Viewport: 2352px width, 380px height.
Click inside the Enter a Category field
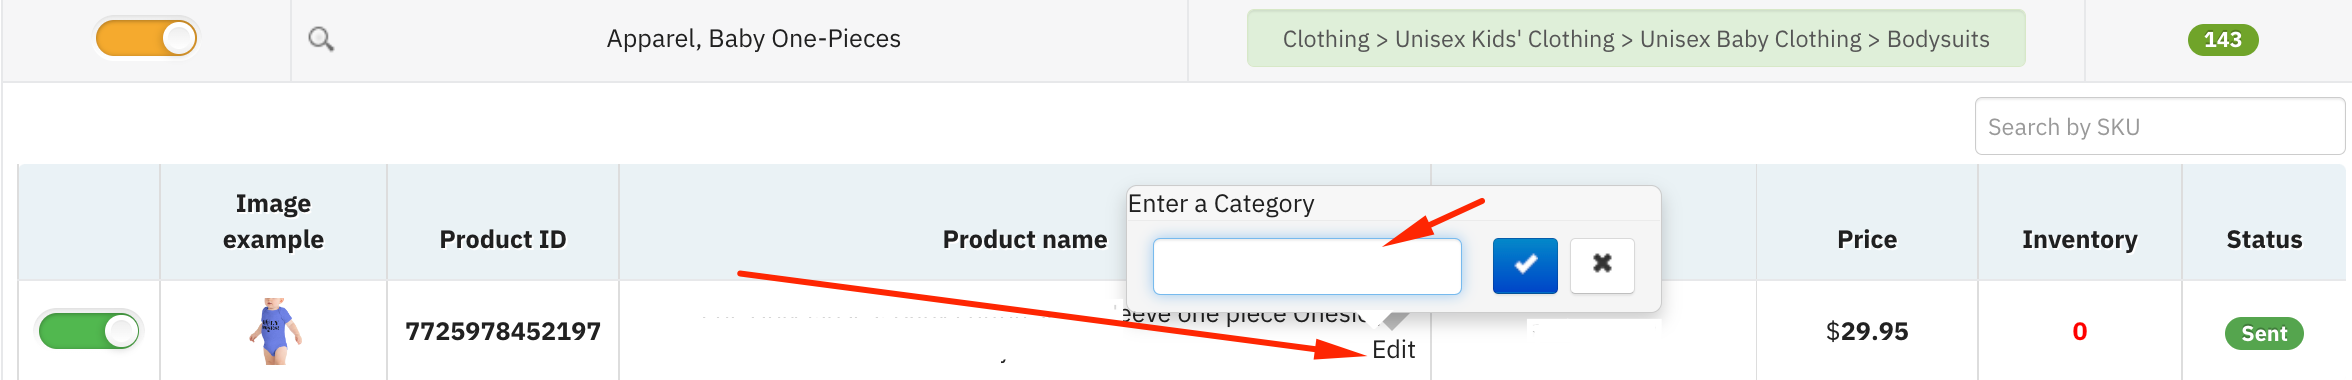pyautogui.click(x=1307, y=266)
